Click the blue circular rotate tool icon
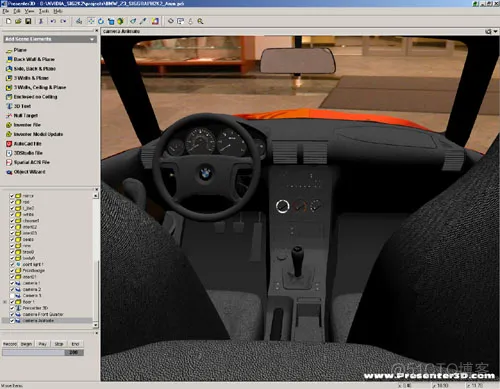The width and height of the screenshot is (500, 389). tap(101, 21)
